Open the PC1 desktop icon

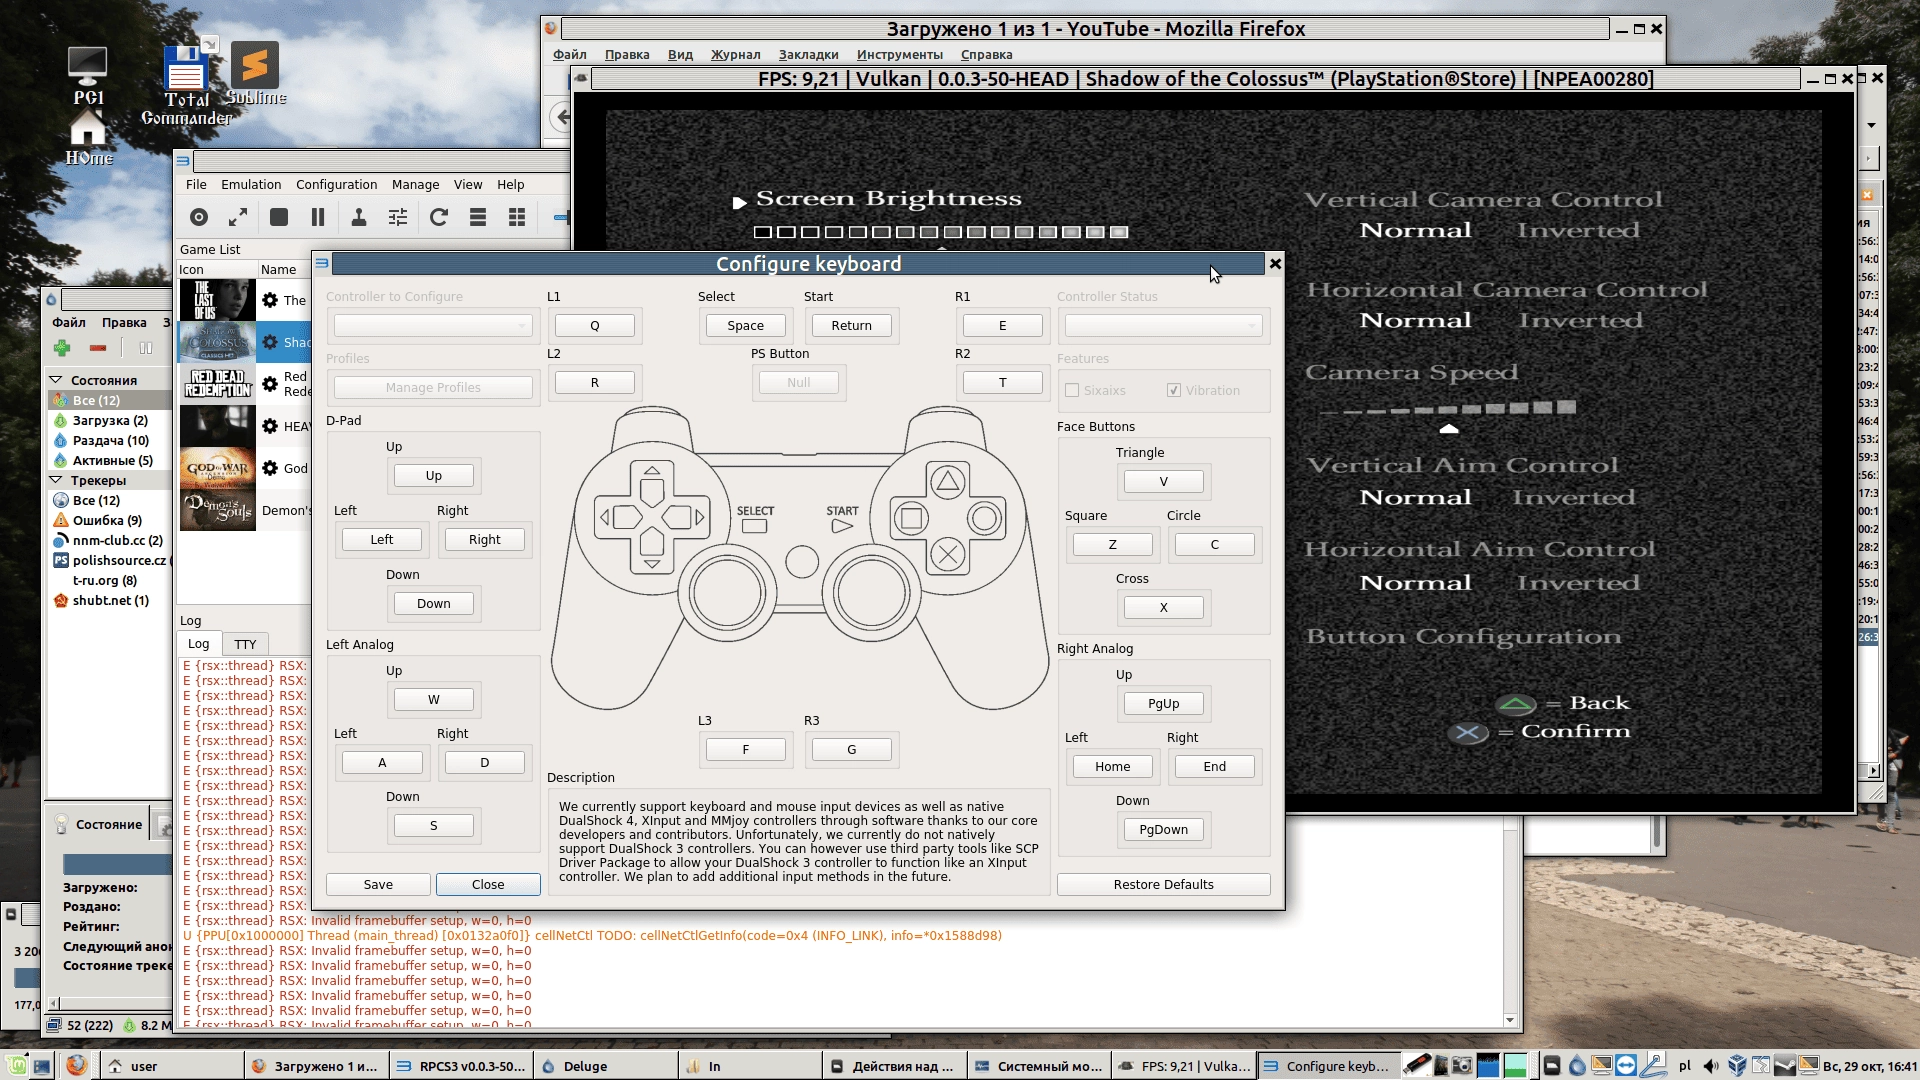[88, 75]
